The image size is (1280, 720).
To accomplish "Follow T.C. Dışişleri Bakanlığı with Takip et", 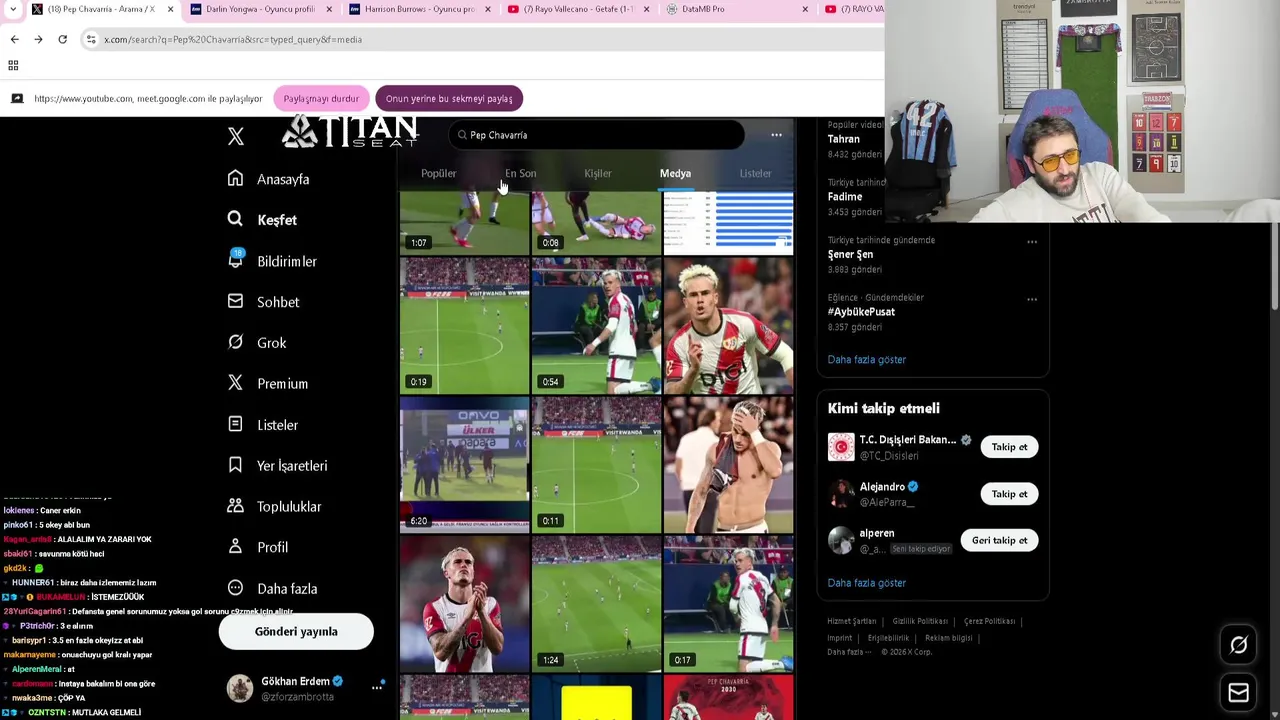I will [1009, 447].
